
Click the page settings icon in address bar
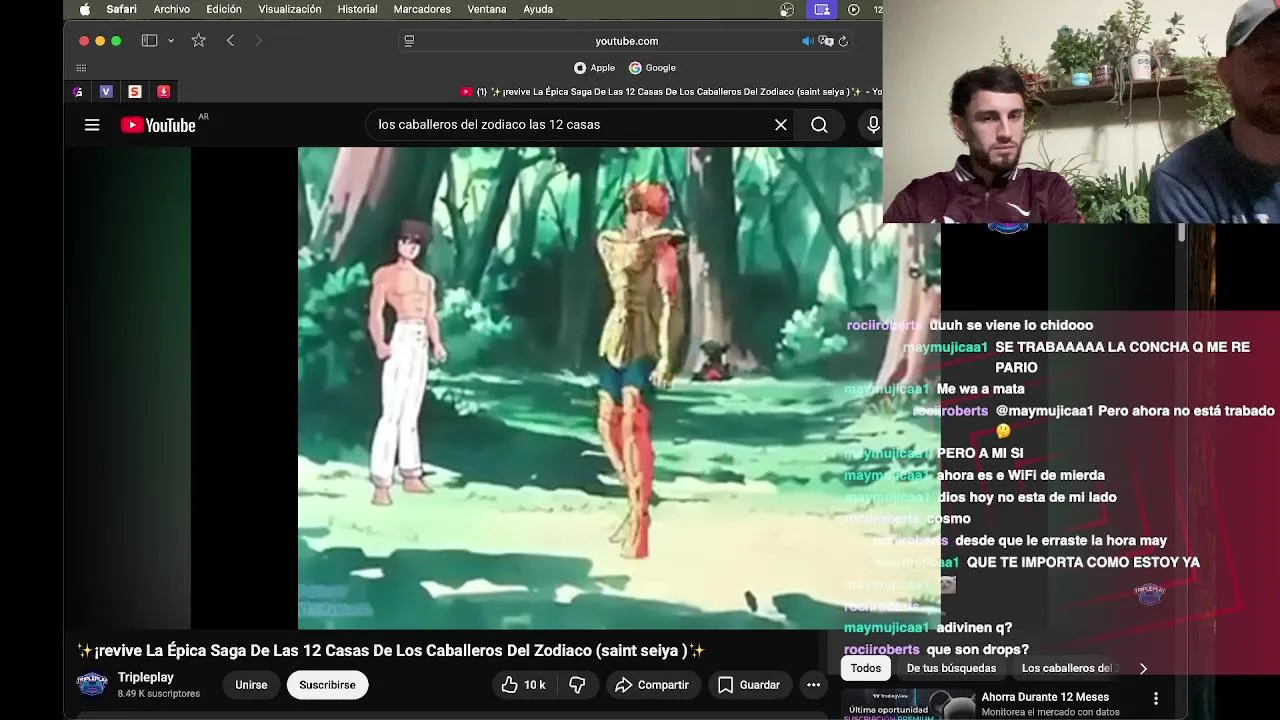(x=409, y=41)
